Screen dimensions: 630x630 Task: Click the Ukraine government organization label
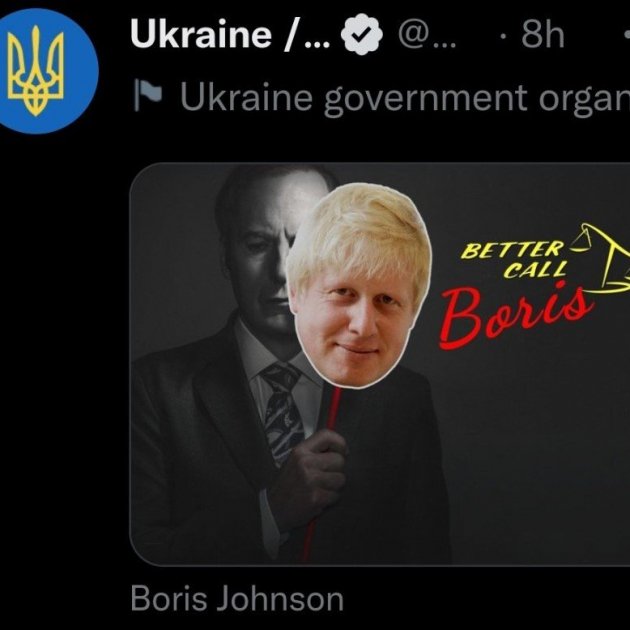tap(405, 98)
